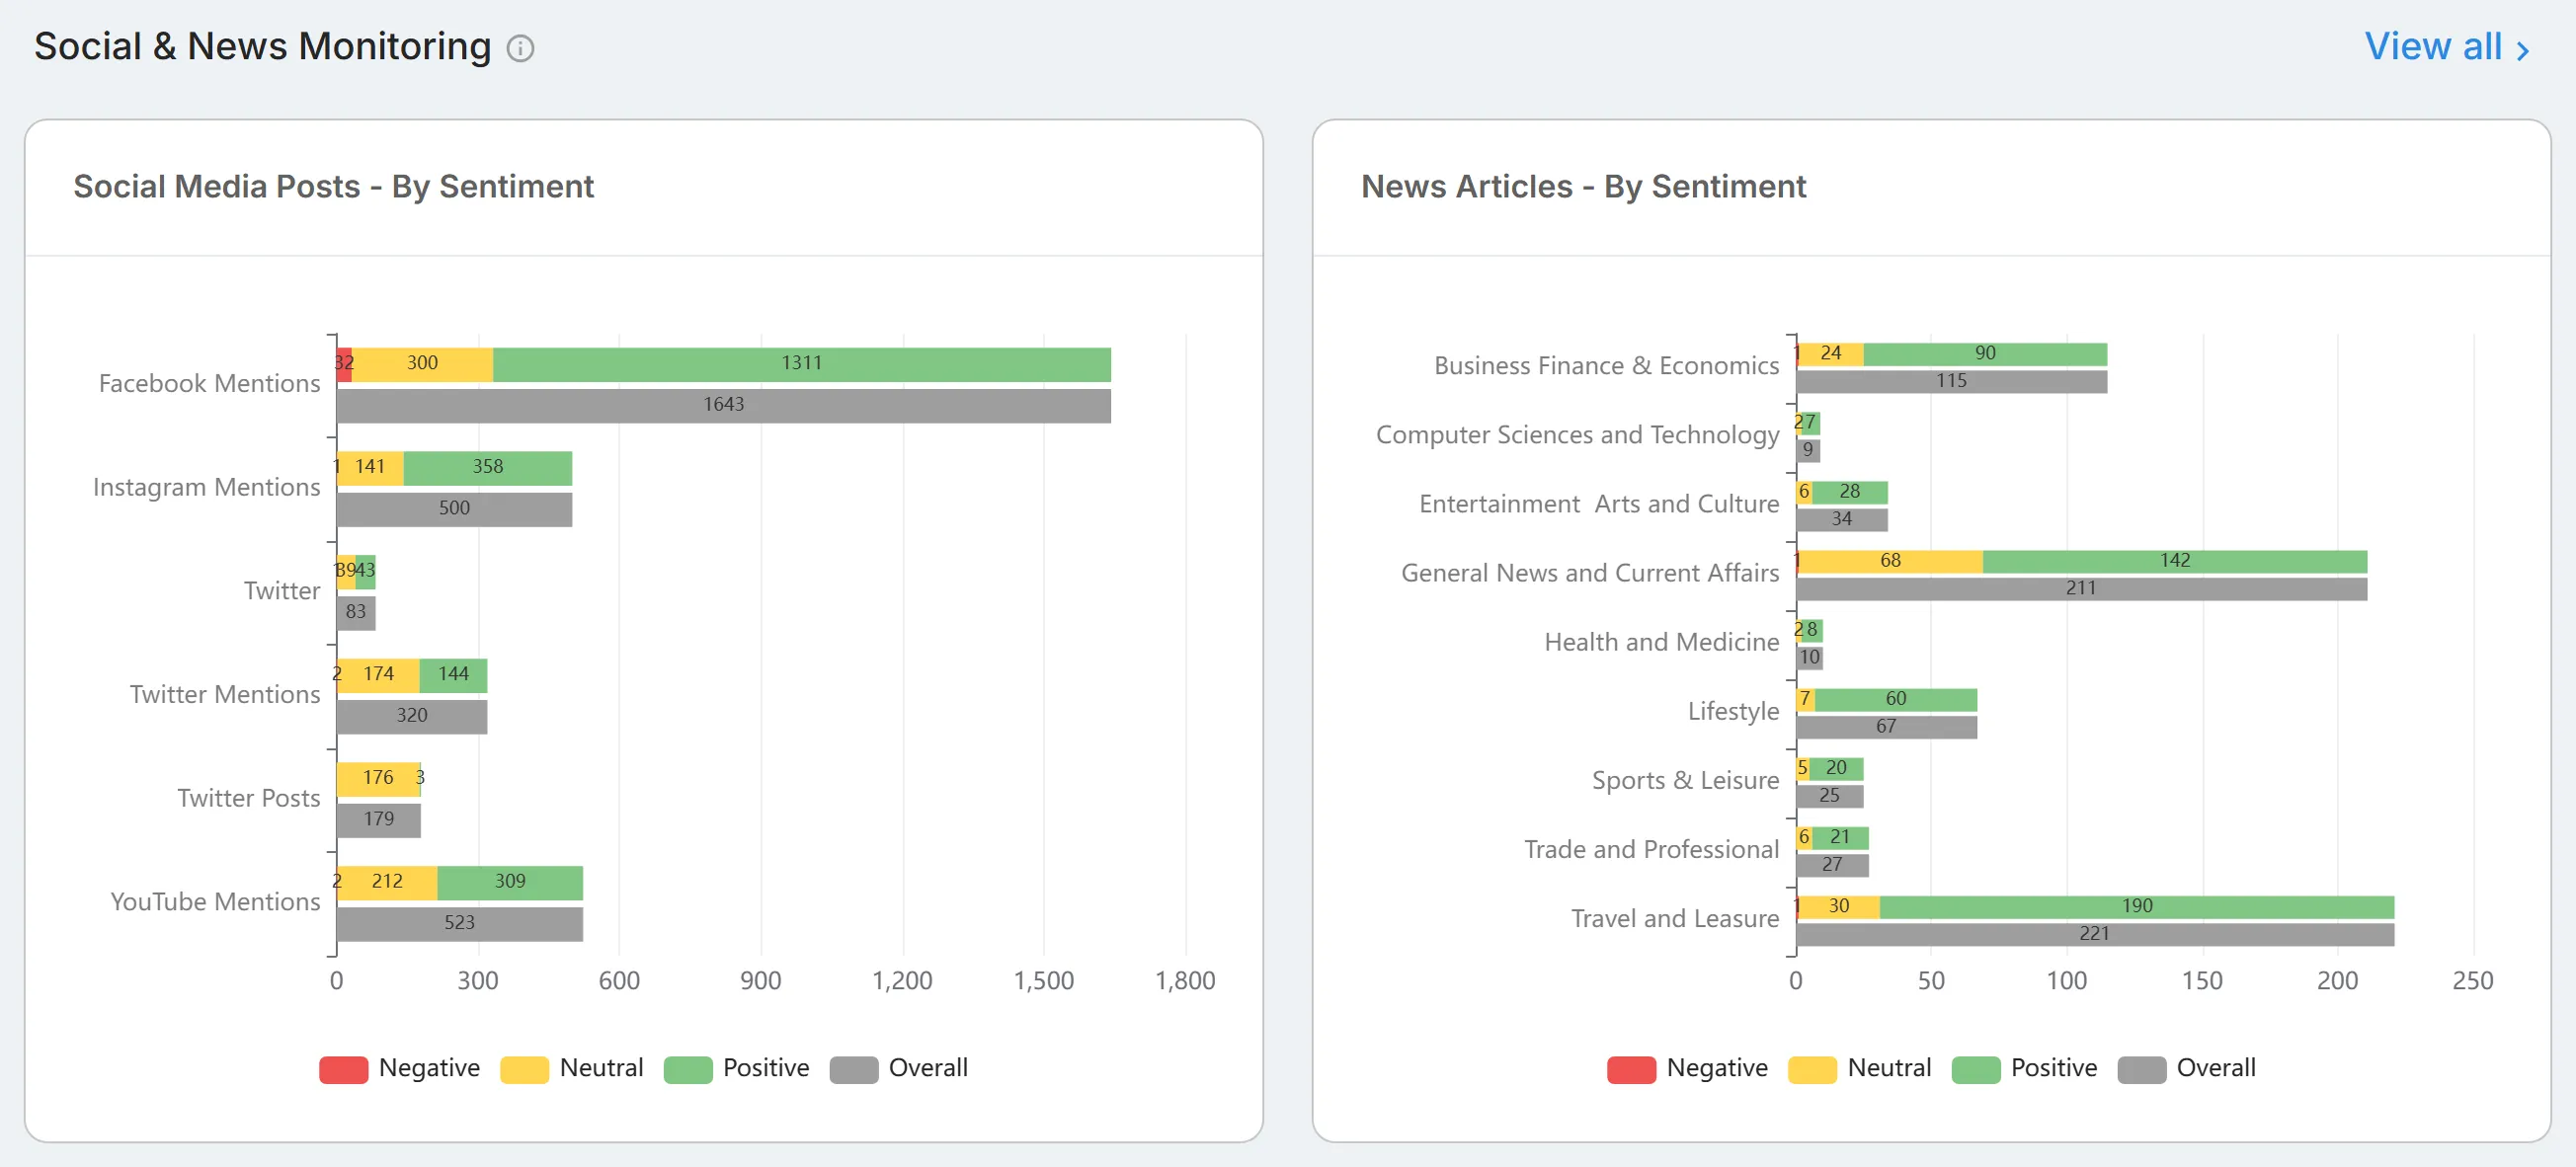Click General News neutral bar 68
This screenshot has width=2576, height=1167.
coord(1891,561)
